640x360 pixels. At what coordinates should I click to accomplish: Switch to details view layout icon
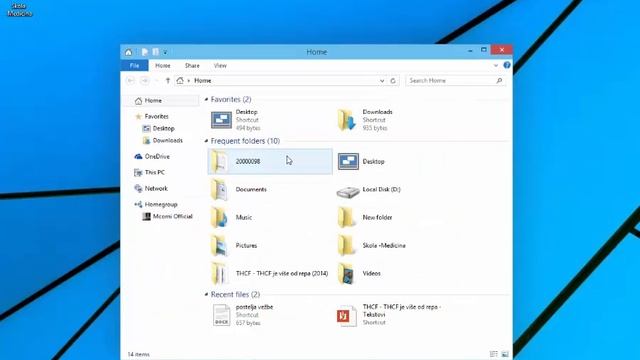coord(493,354)
